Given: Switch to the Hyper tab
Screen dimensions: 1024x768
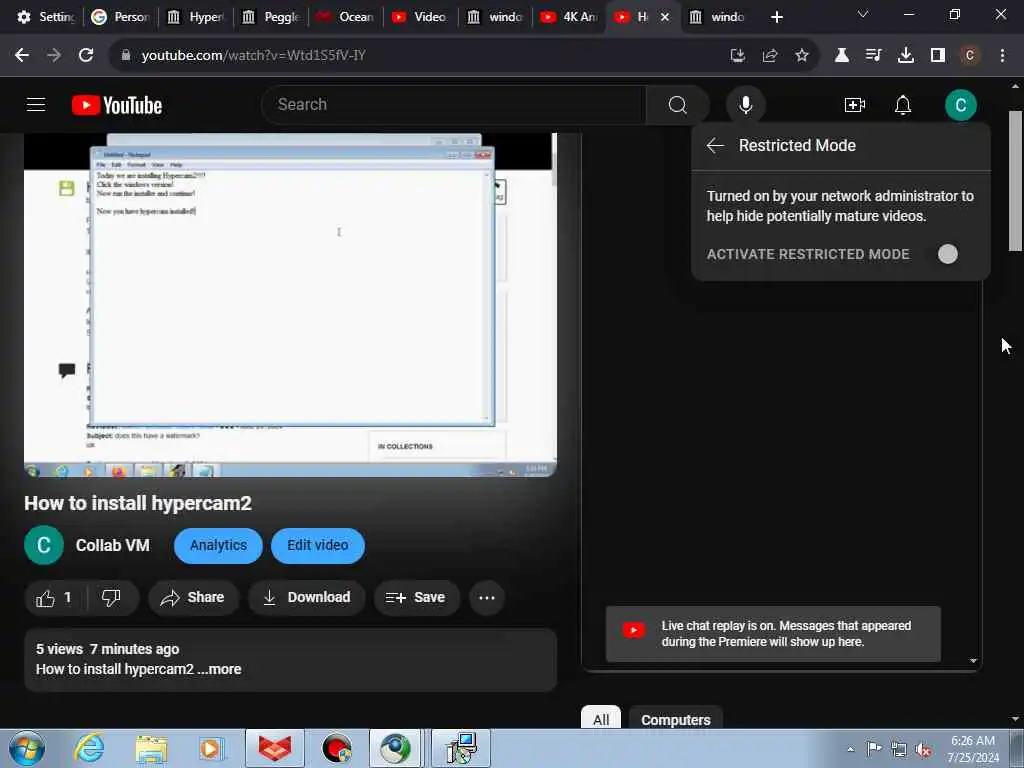Looking at the screenshot, I should 196,17.
